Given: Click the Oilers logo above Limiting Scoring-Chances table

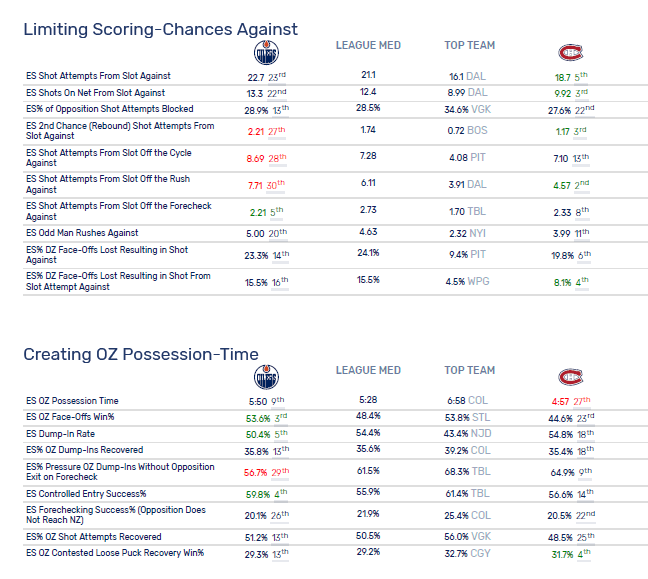Looking at the screenshot, I should tap(266, 52).
